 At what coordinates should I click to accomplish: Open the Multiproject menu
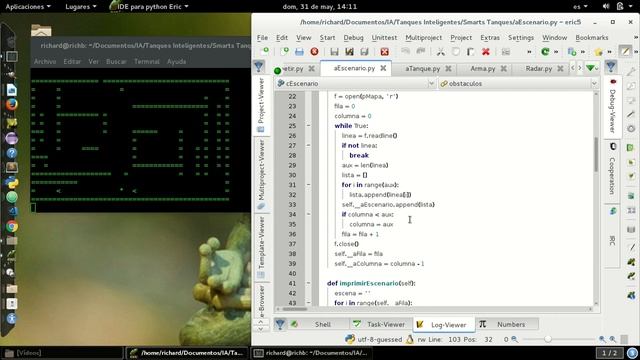pos(424,38)
